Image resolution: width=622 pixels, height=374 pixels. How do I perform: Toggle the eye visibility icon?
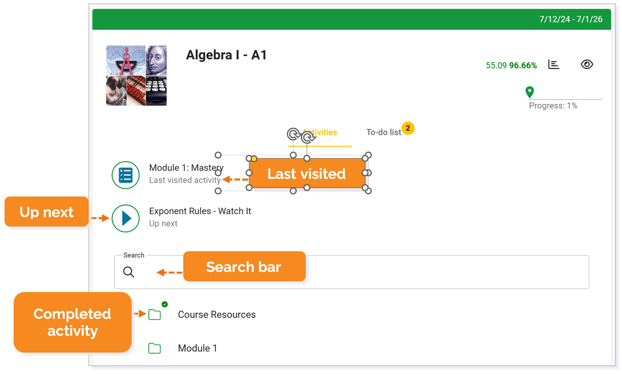click(x=587, y=64)
